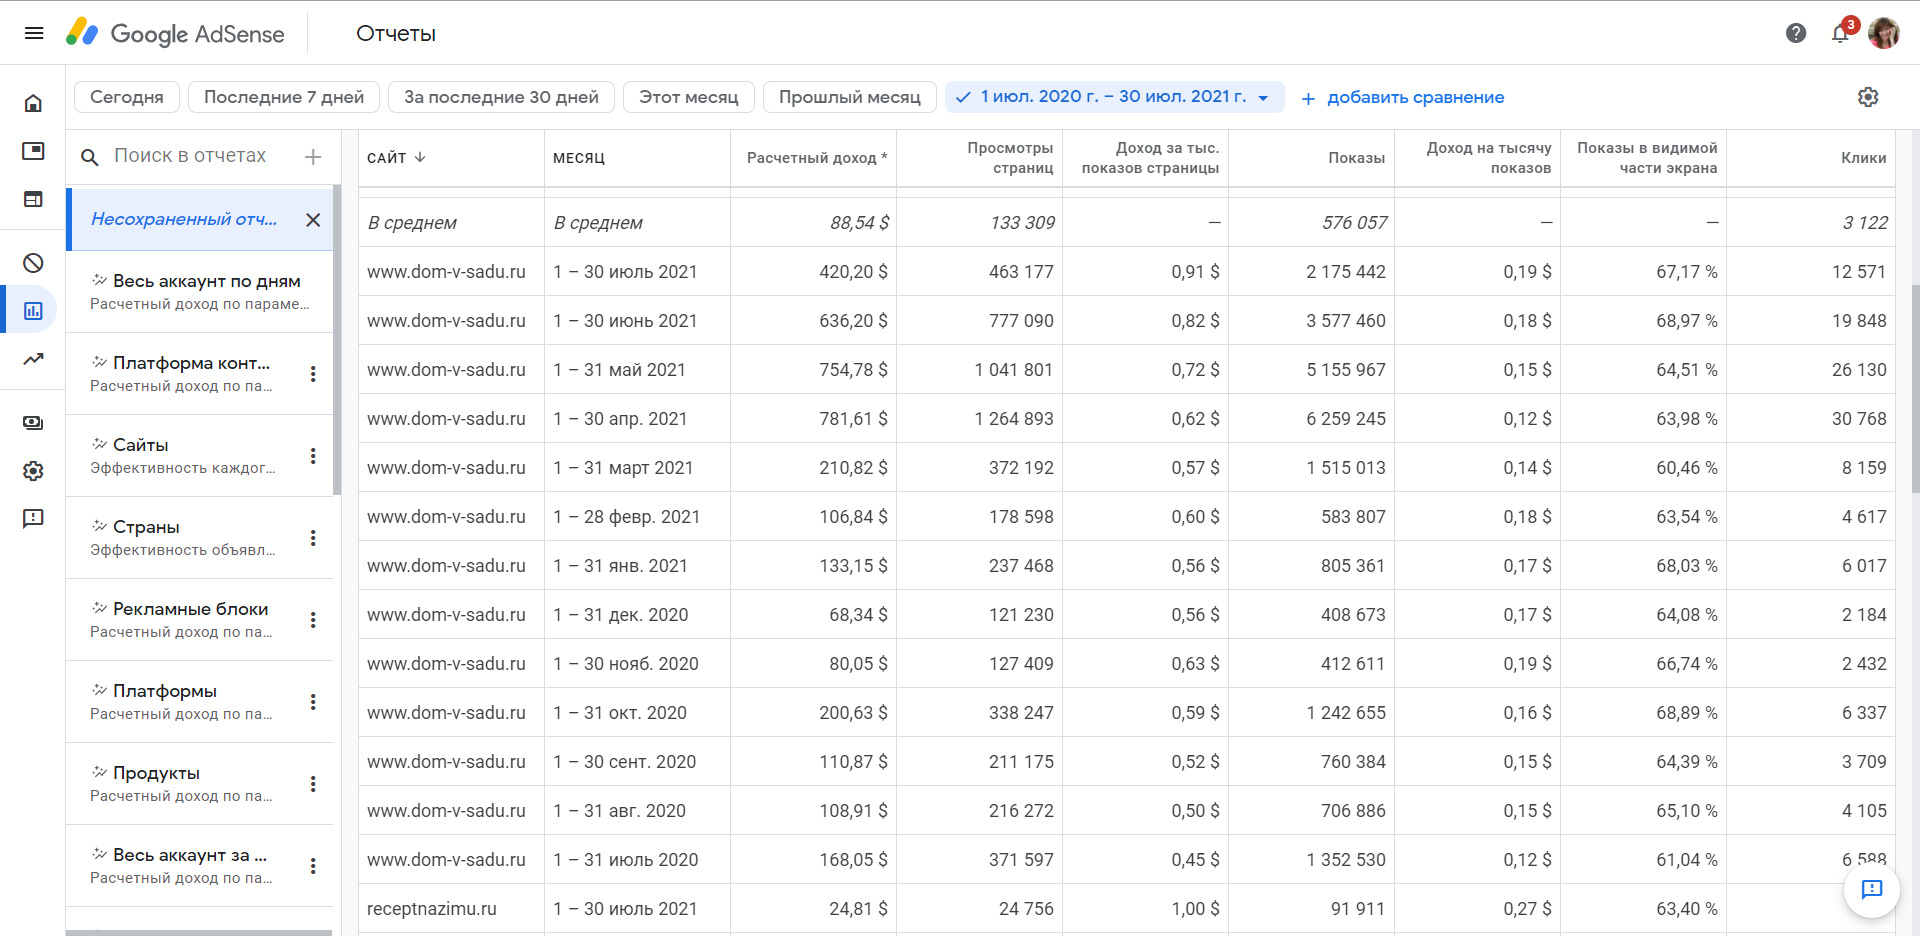Open the Payments icon in the left rail
The height and width of the screenshot is (936, 1920).
(x=33, y=423)
